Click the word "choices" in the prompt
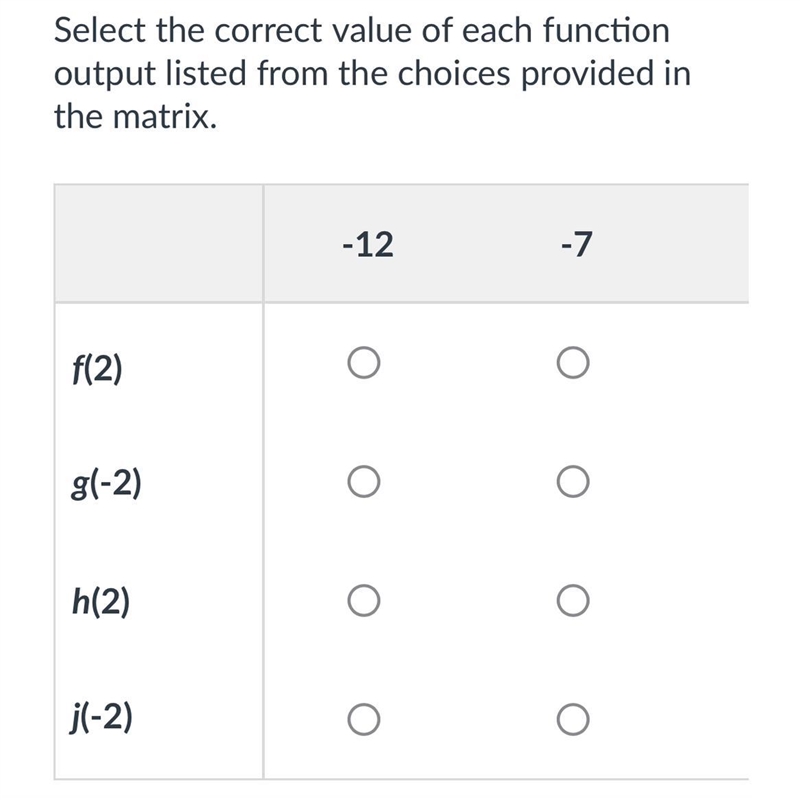 [454, 73]
